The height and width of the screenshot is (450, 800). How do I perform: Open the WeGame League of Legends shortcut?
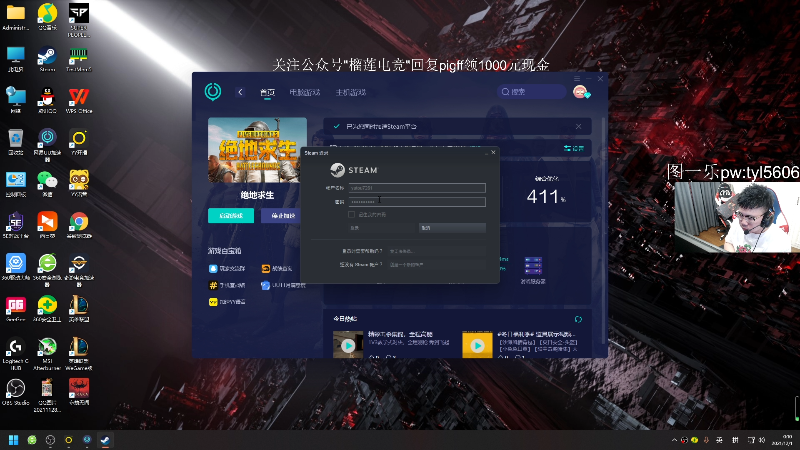point(79,353)
